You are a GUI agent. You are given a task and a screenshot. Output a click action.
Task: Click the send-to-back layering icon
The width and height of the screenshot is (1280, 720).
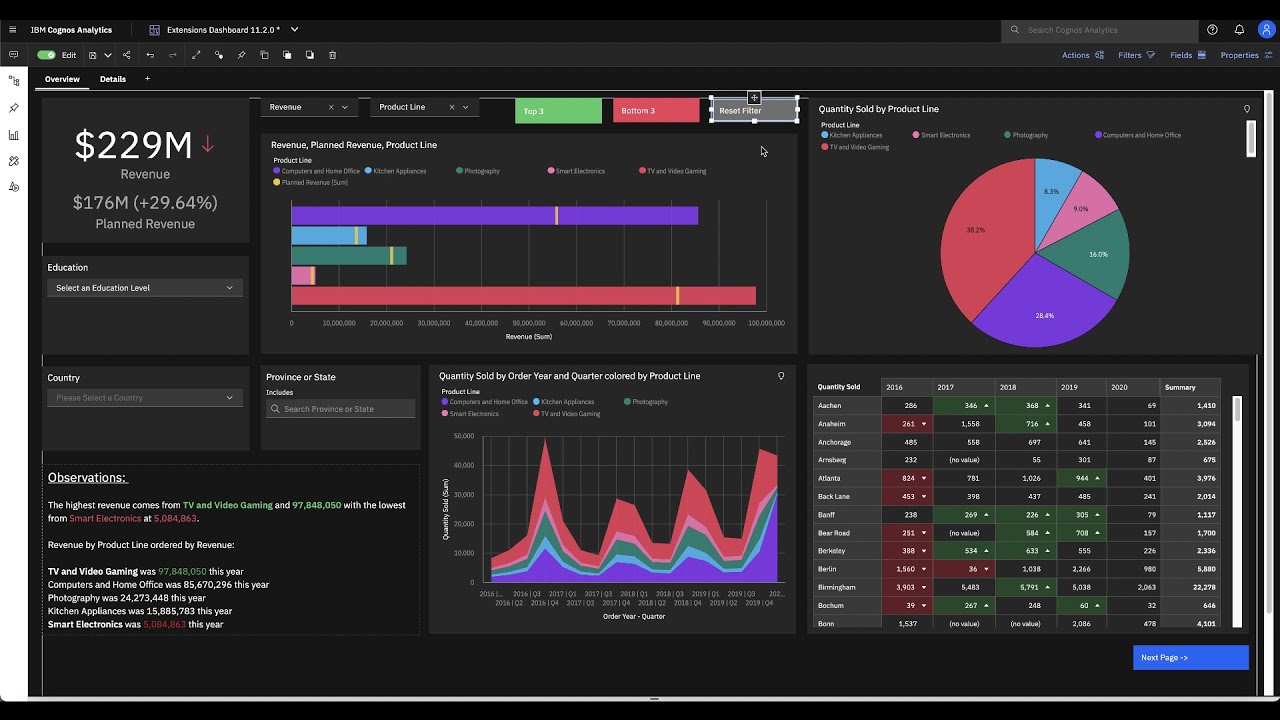(310, 55)
